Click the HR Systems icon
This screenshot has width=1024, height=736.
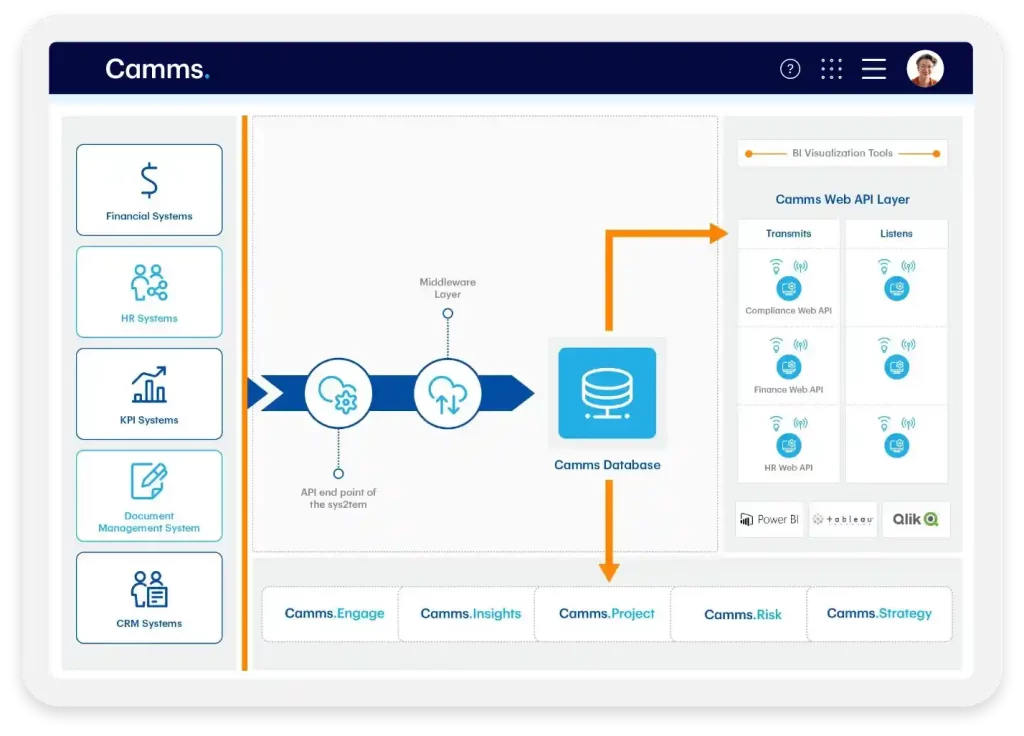pyautogui.click(x=148, y=284)
